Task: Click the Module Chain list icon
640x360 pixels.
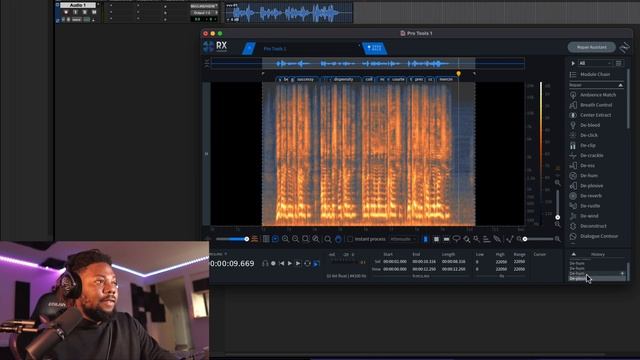Action: 573,75
